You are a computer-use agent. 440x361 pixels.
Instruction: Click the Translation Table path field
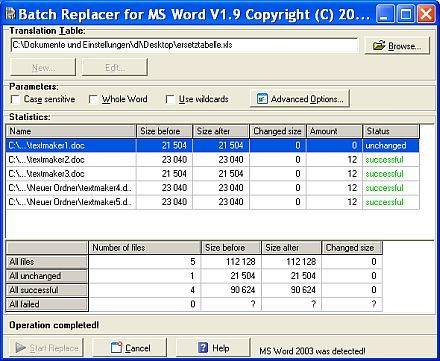(x=184, y=45)
